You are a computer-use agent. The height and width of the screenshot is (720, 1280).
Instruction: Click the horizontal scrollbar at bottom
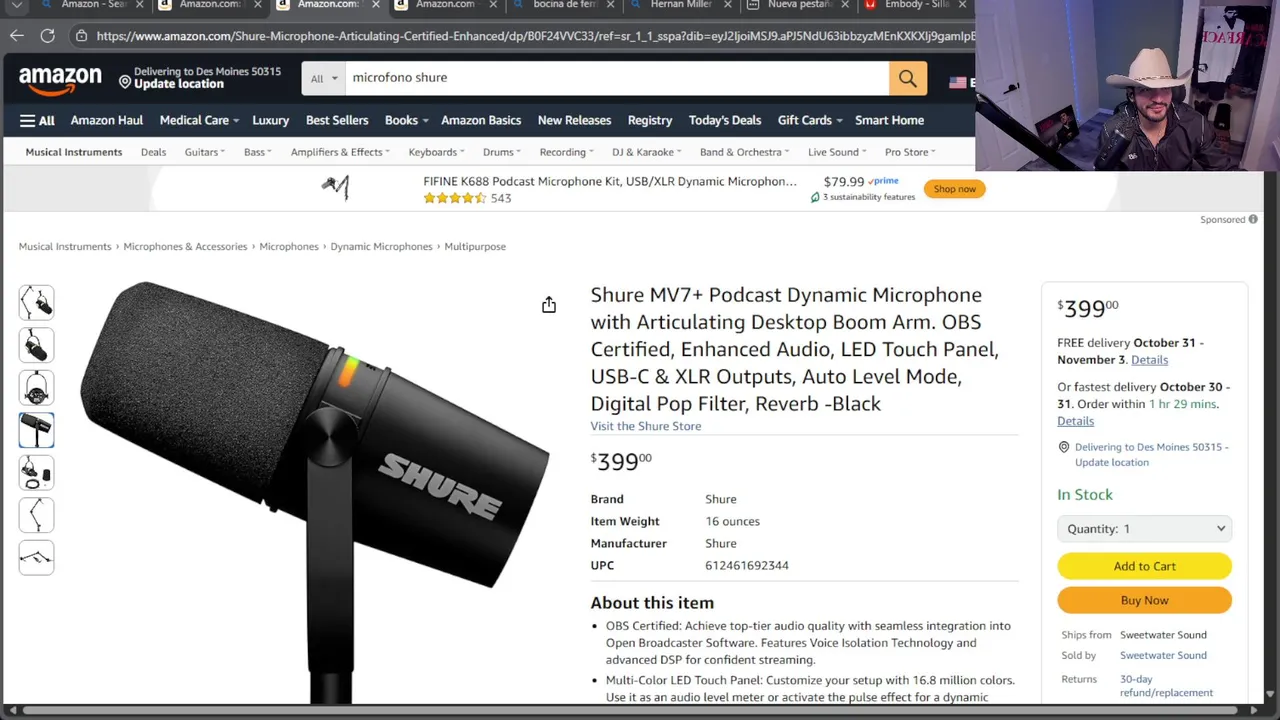(640, 711)
